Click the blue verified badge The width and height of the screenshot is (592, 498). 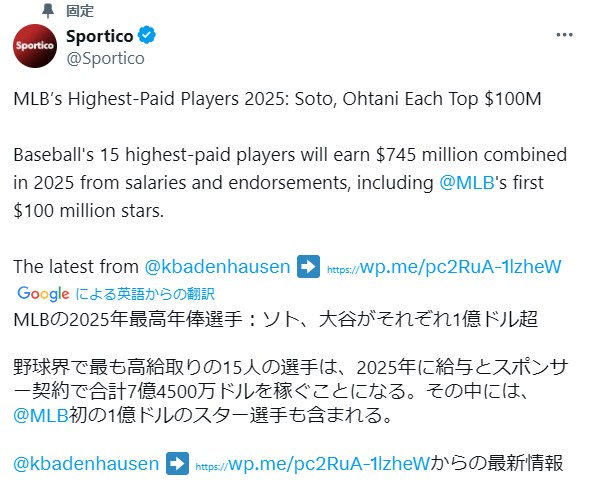(146, 35)
